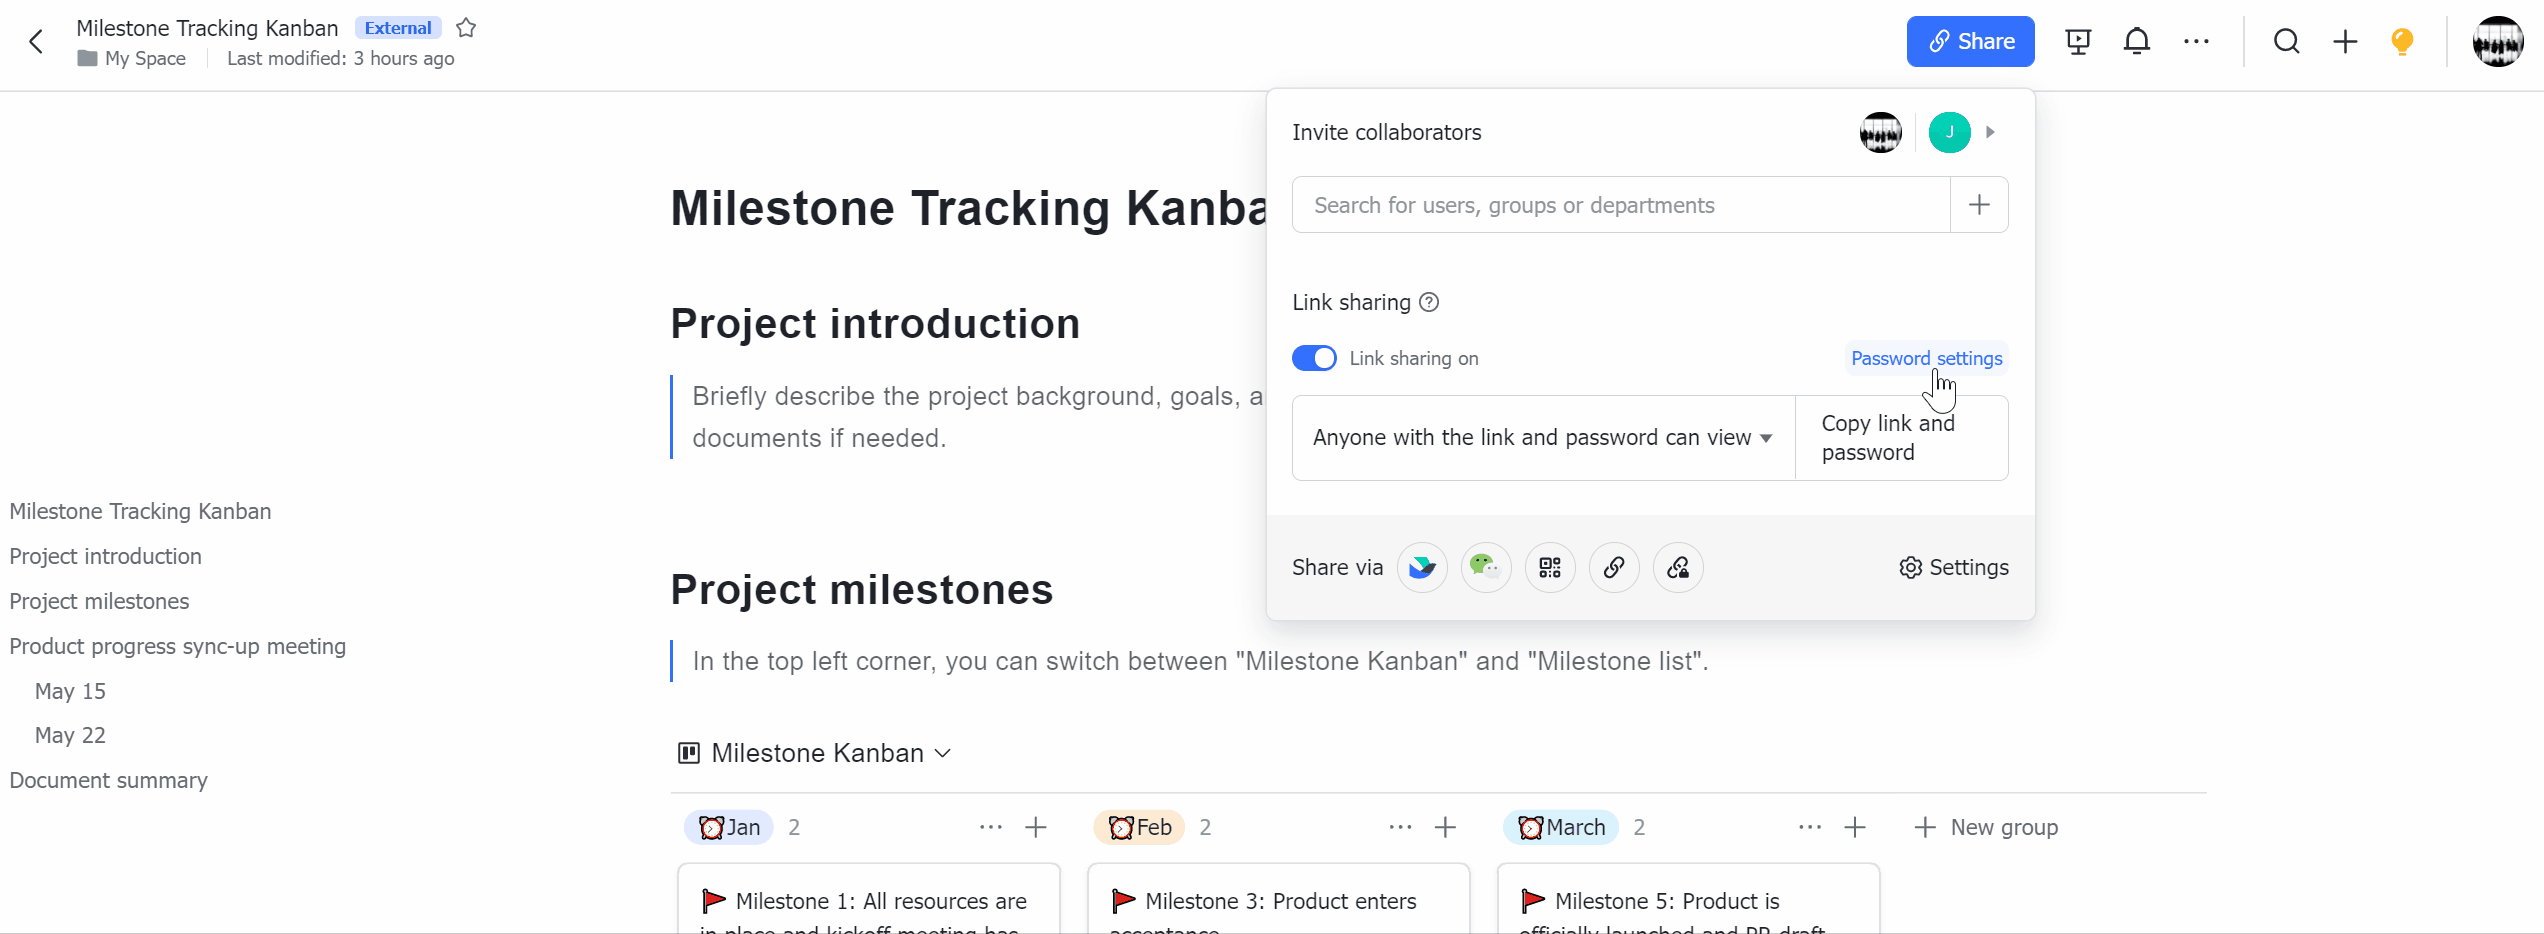2544x934 pixels.
Task: Click the presentation mode icon
Action: pos(2078,41)
